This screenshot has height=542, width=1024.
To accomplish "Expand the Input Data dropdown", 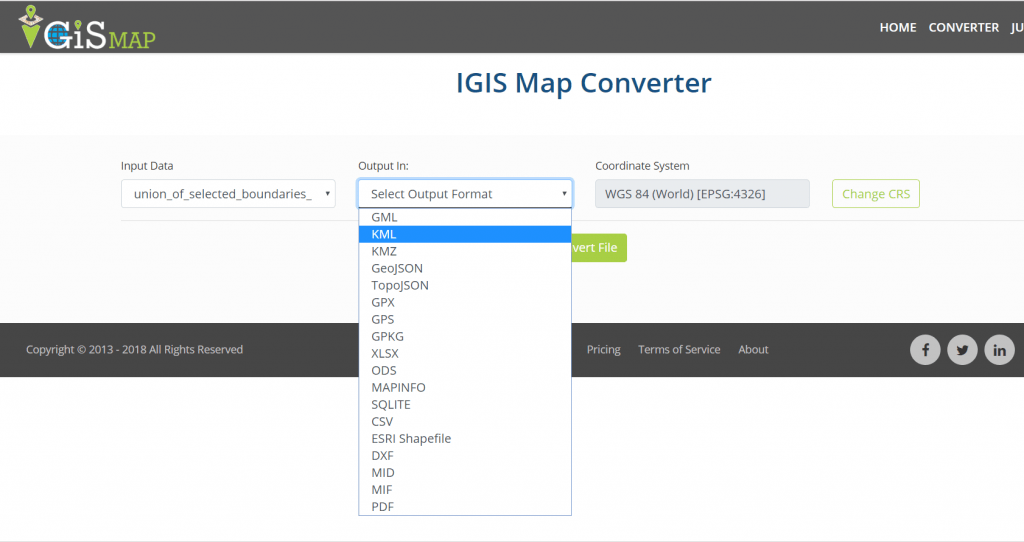I will (228, 194).
